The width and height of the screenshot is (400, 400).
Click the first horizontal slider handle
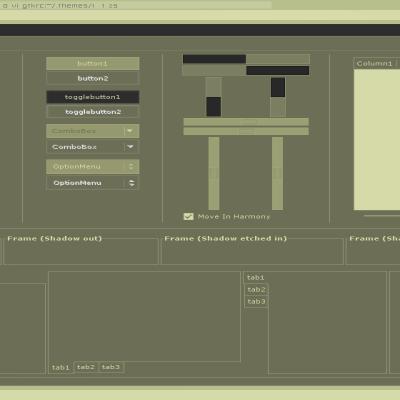click(x=249, y=122)
